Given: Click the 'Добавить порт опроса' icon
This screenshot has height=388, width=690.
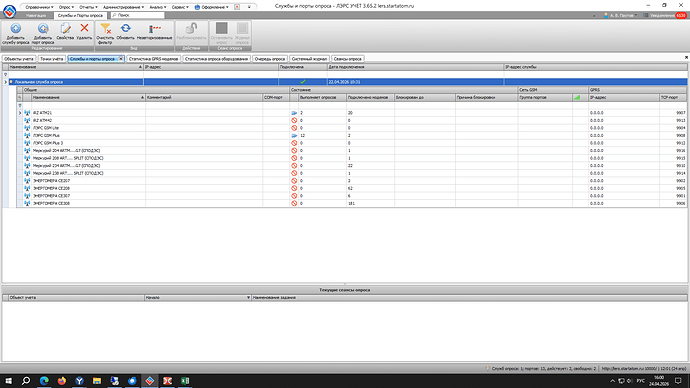Looking at the screenshot, I should click(x=43, y=29).
